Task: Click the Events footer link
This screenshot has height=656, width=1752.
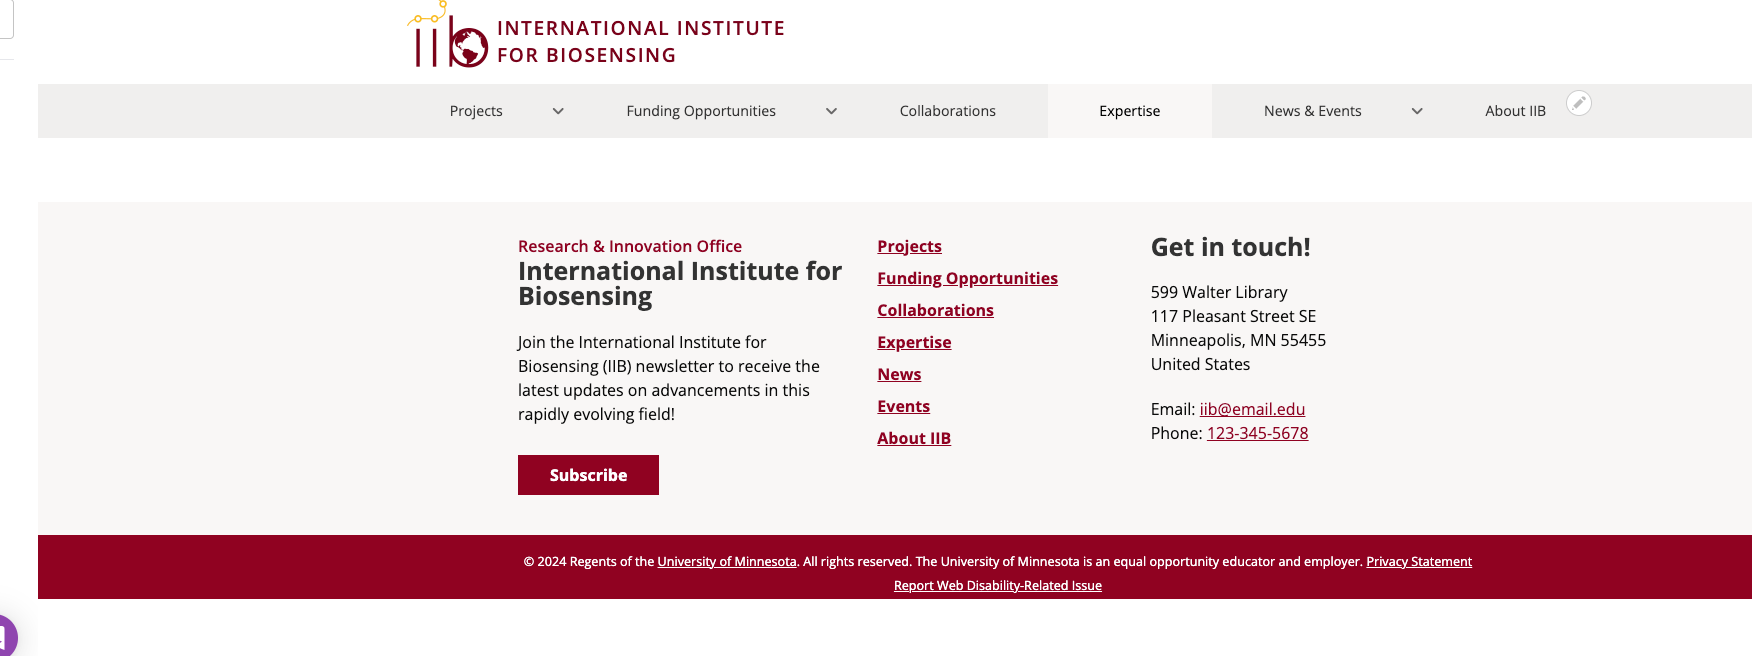Action: 903,406
